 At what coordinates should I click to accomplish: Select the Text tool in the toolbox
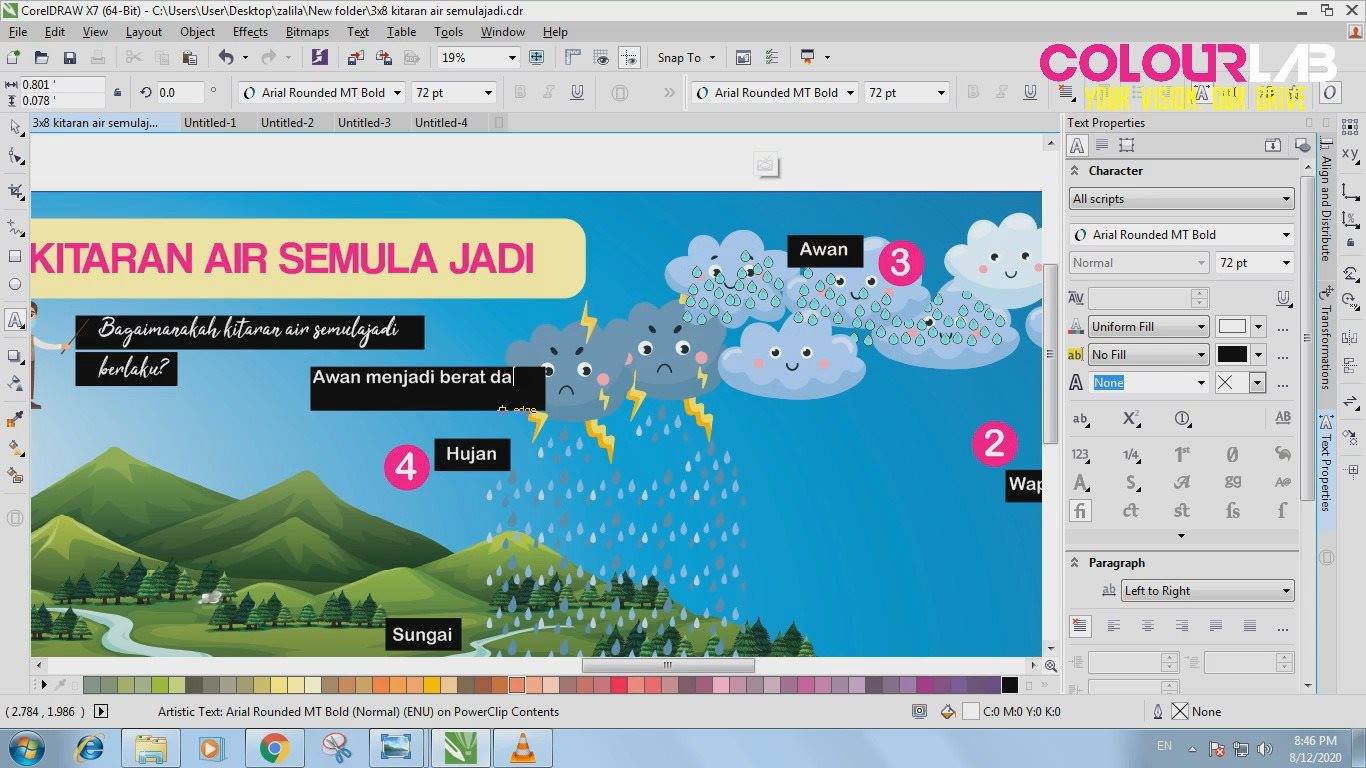pos(15,320)
